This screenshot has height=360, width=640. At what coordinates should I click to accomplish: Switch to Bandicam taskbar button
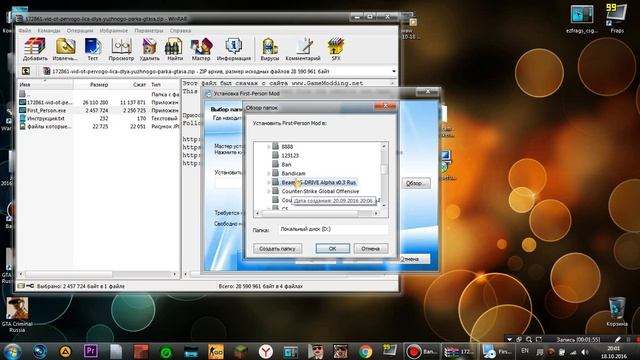422,351
